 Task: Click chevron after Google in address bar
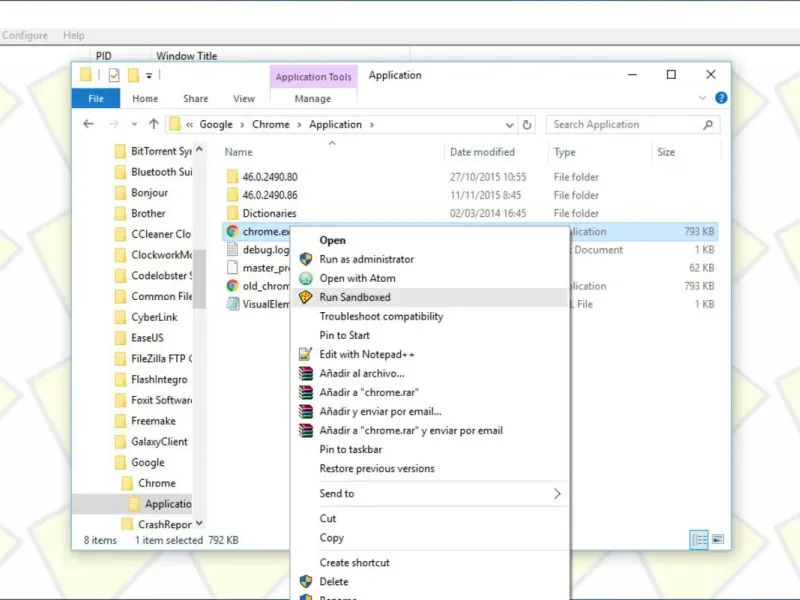242,125
